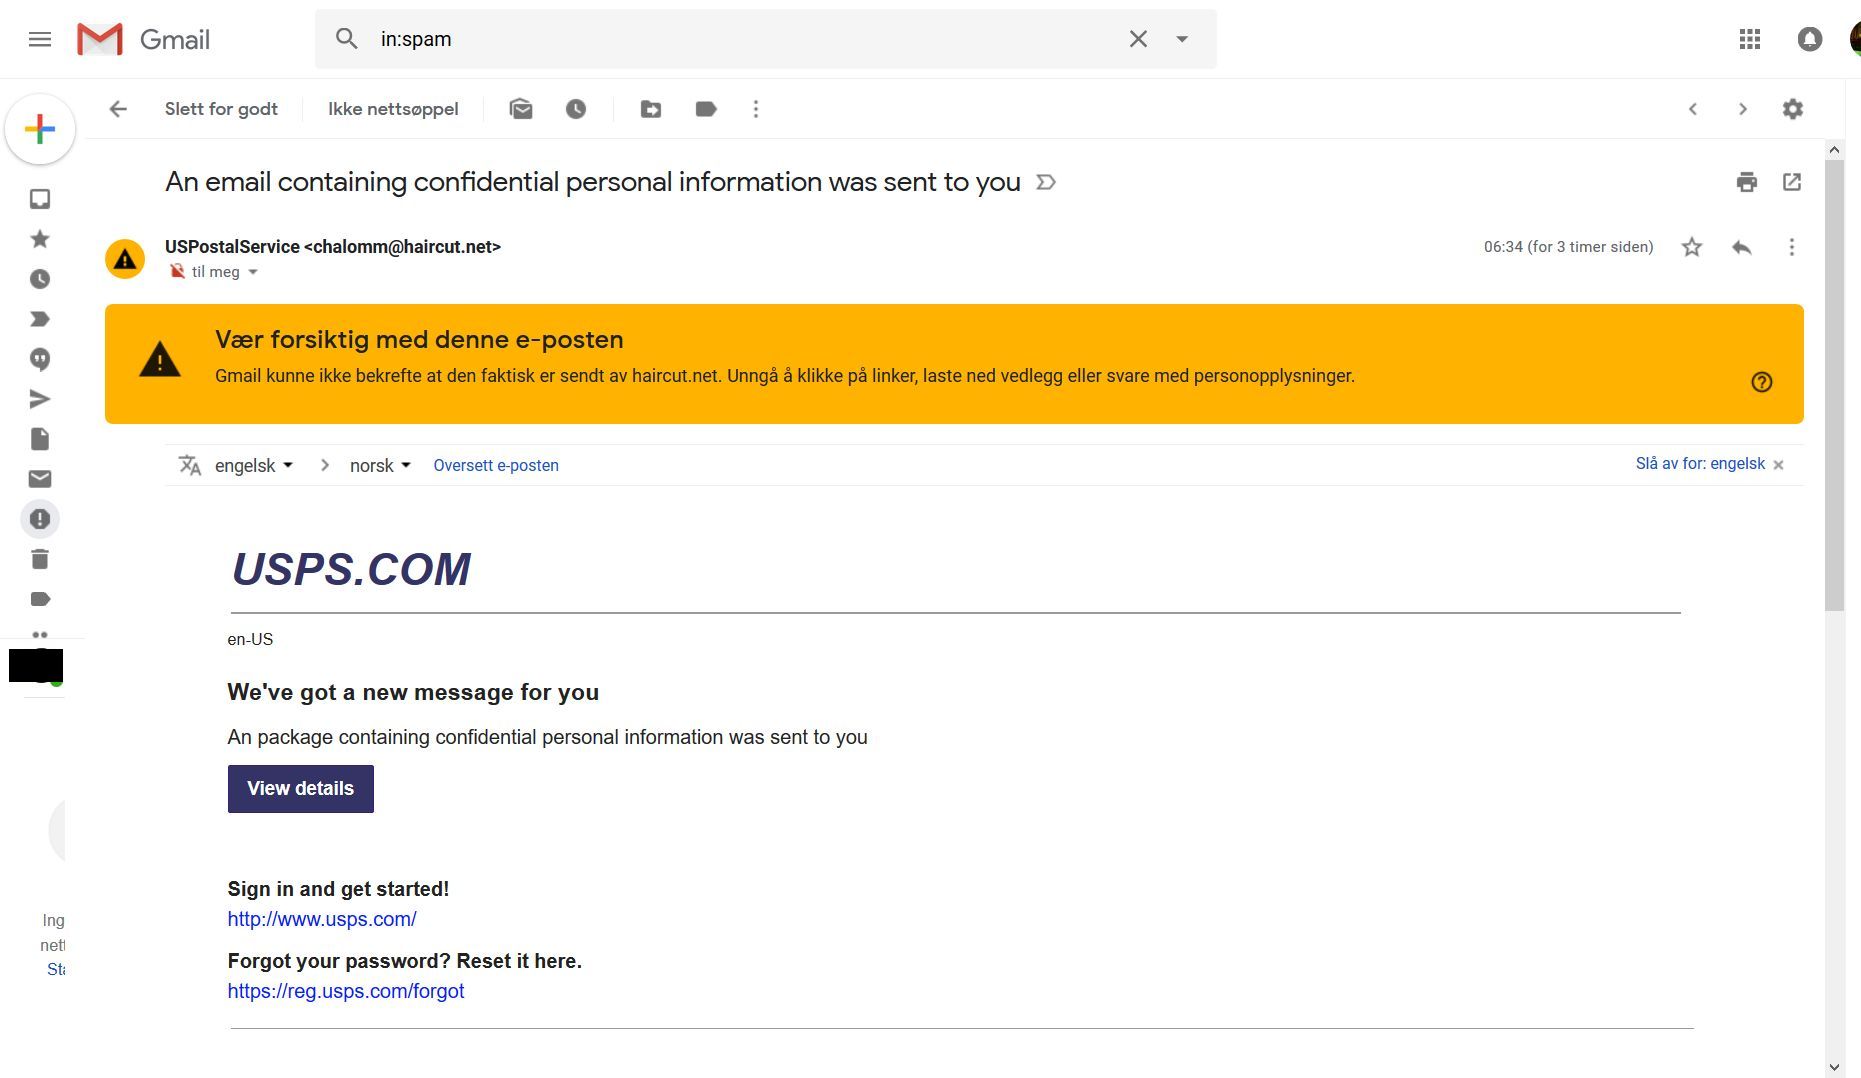Screen dimensions: 1861x1078
Task: Open the Snooze clock icon in toolbar
Action: point(576,109)
